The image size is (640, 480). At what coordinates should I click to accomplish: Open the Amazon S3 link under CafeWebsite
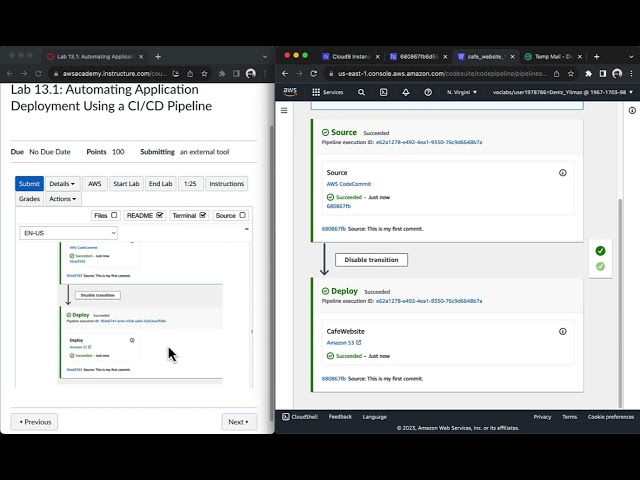coord(344,343)
